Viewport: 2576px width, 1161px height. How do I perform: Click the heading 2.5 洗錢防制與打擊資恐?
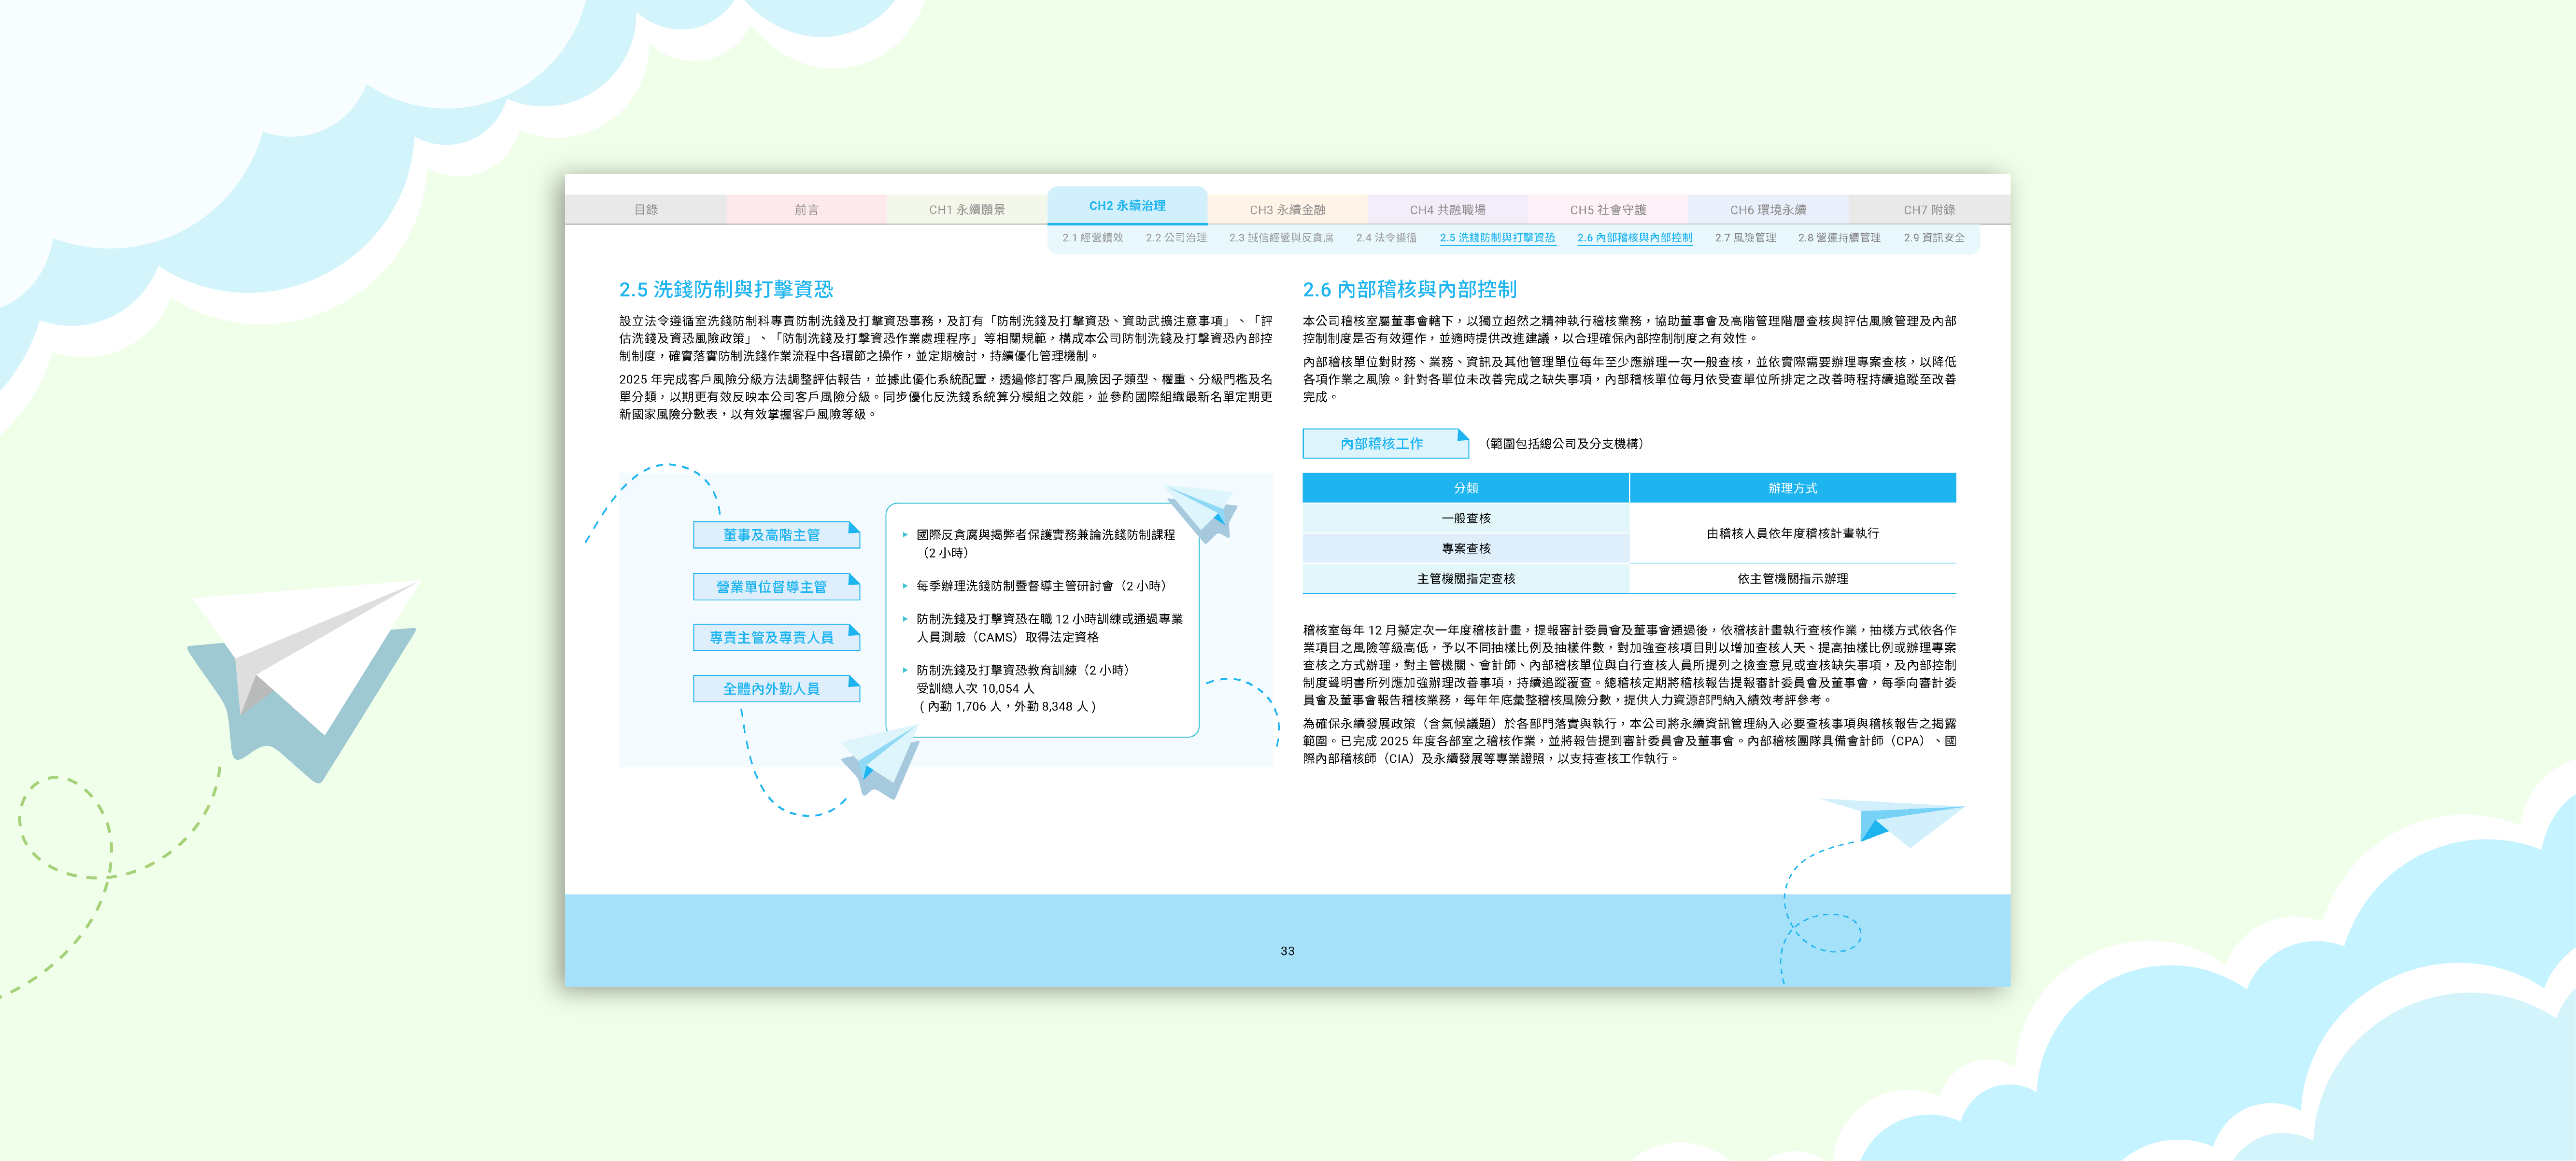(725, 289)
